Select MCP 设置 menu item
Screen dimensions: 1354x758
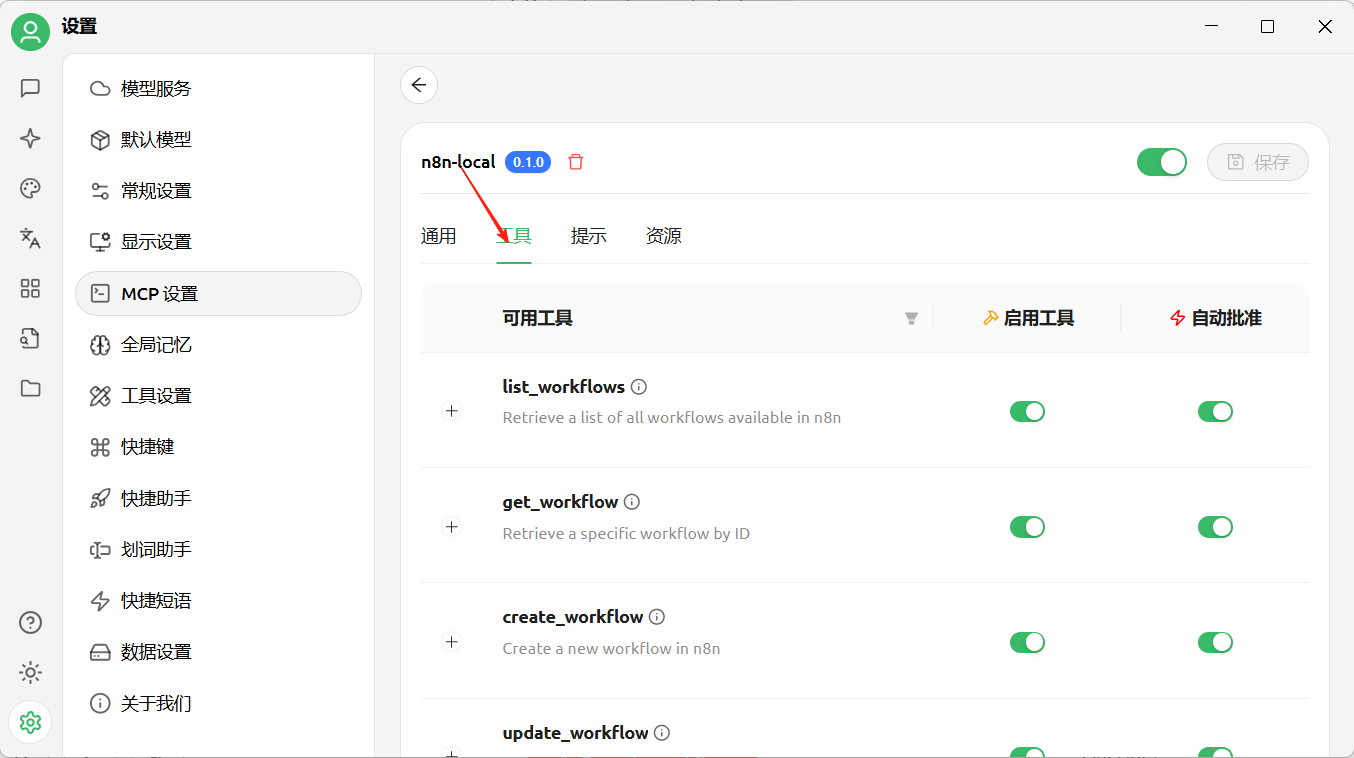point(218,294)
